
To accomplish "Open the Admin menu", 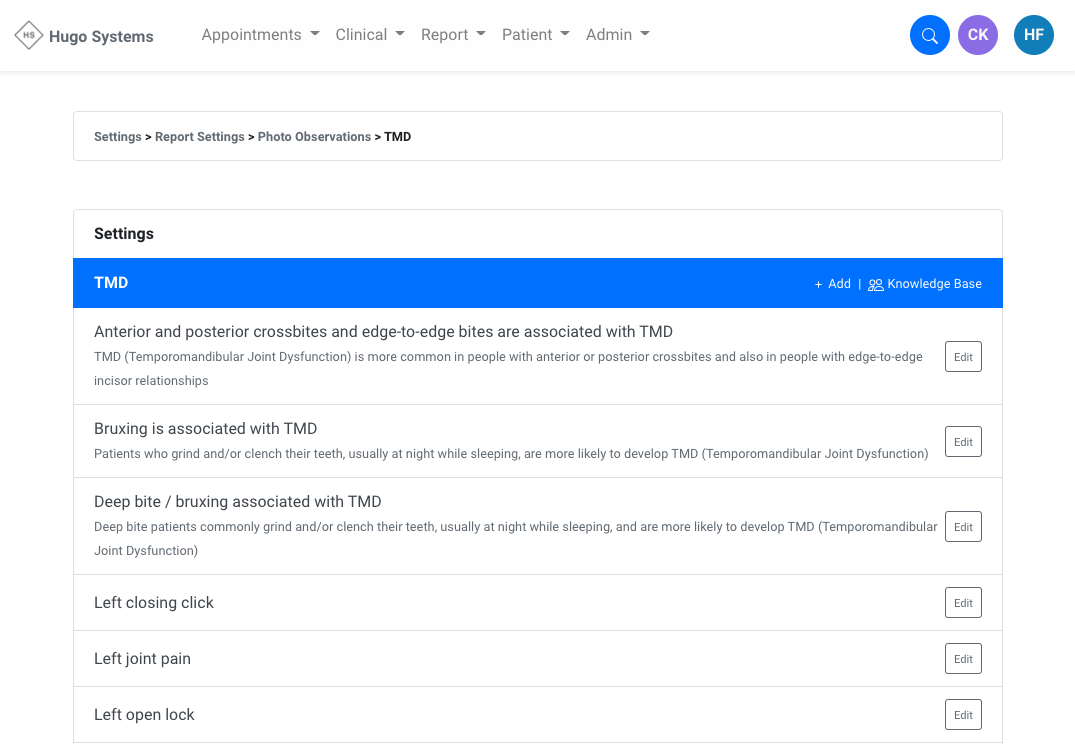I will (617, 35).
